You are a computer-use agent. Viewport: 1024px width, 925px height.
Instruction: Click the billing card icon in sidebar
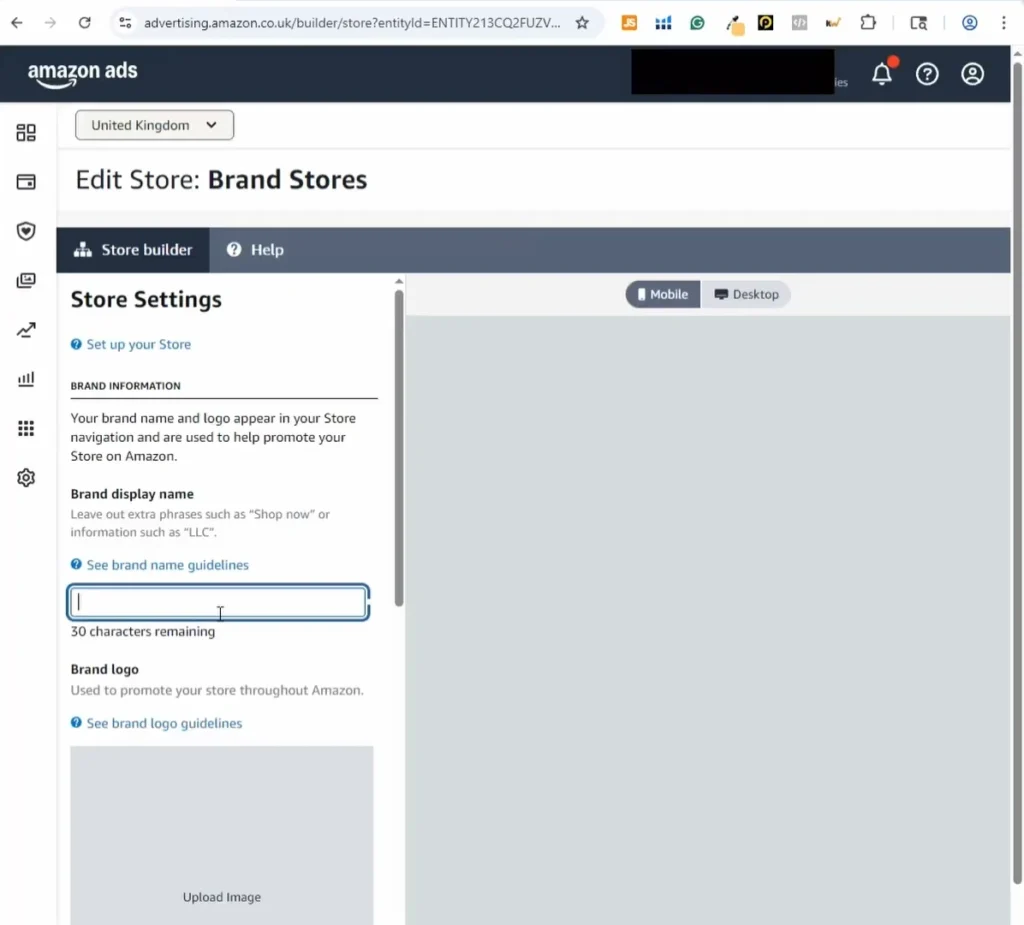click(x=26, y=182)
